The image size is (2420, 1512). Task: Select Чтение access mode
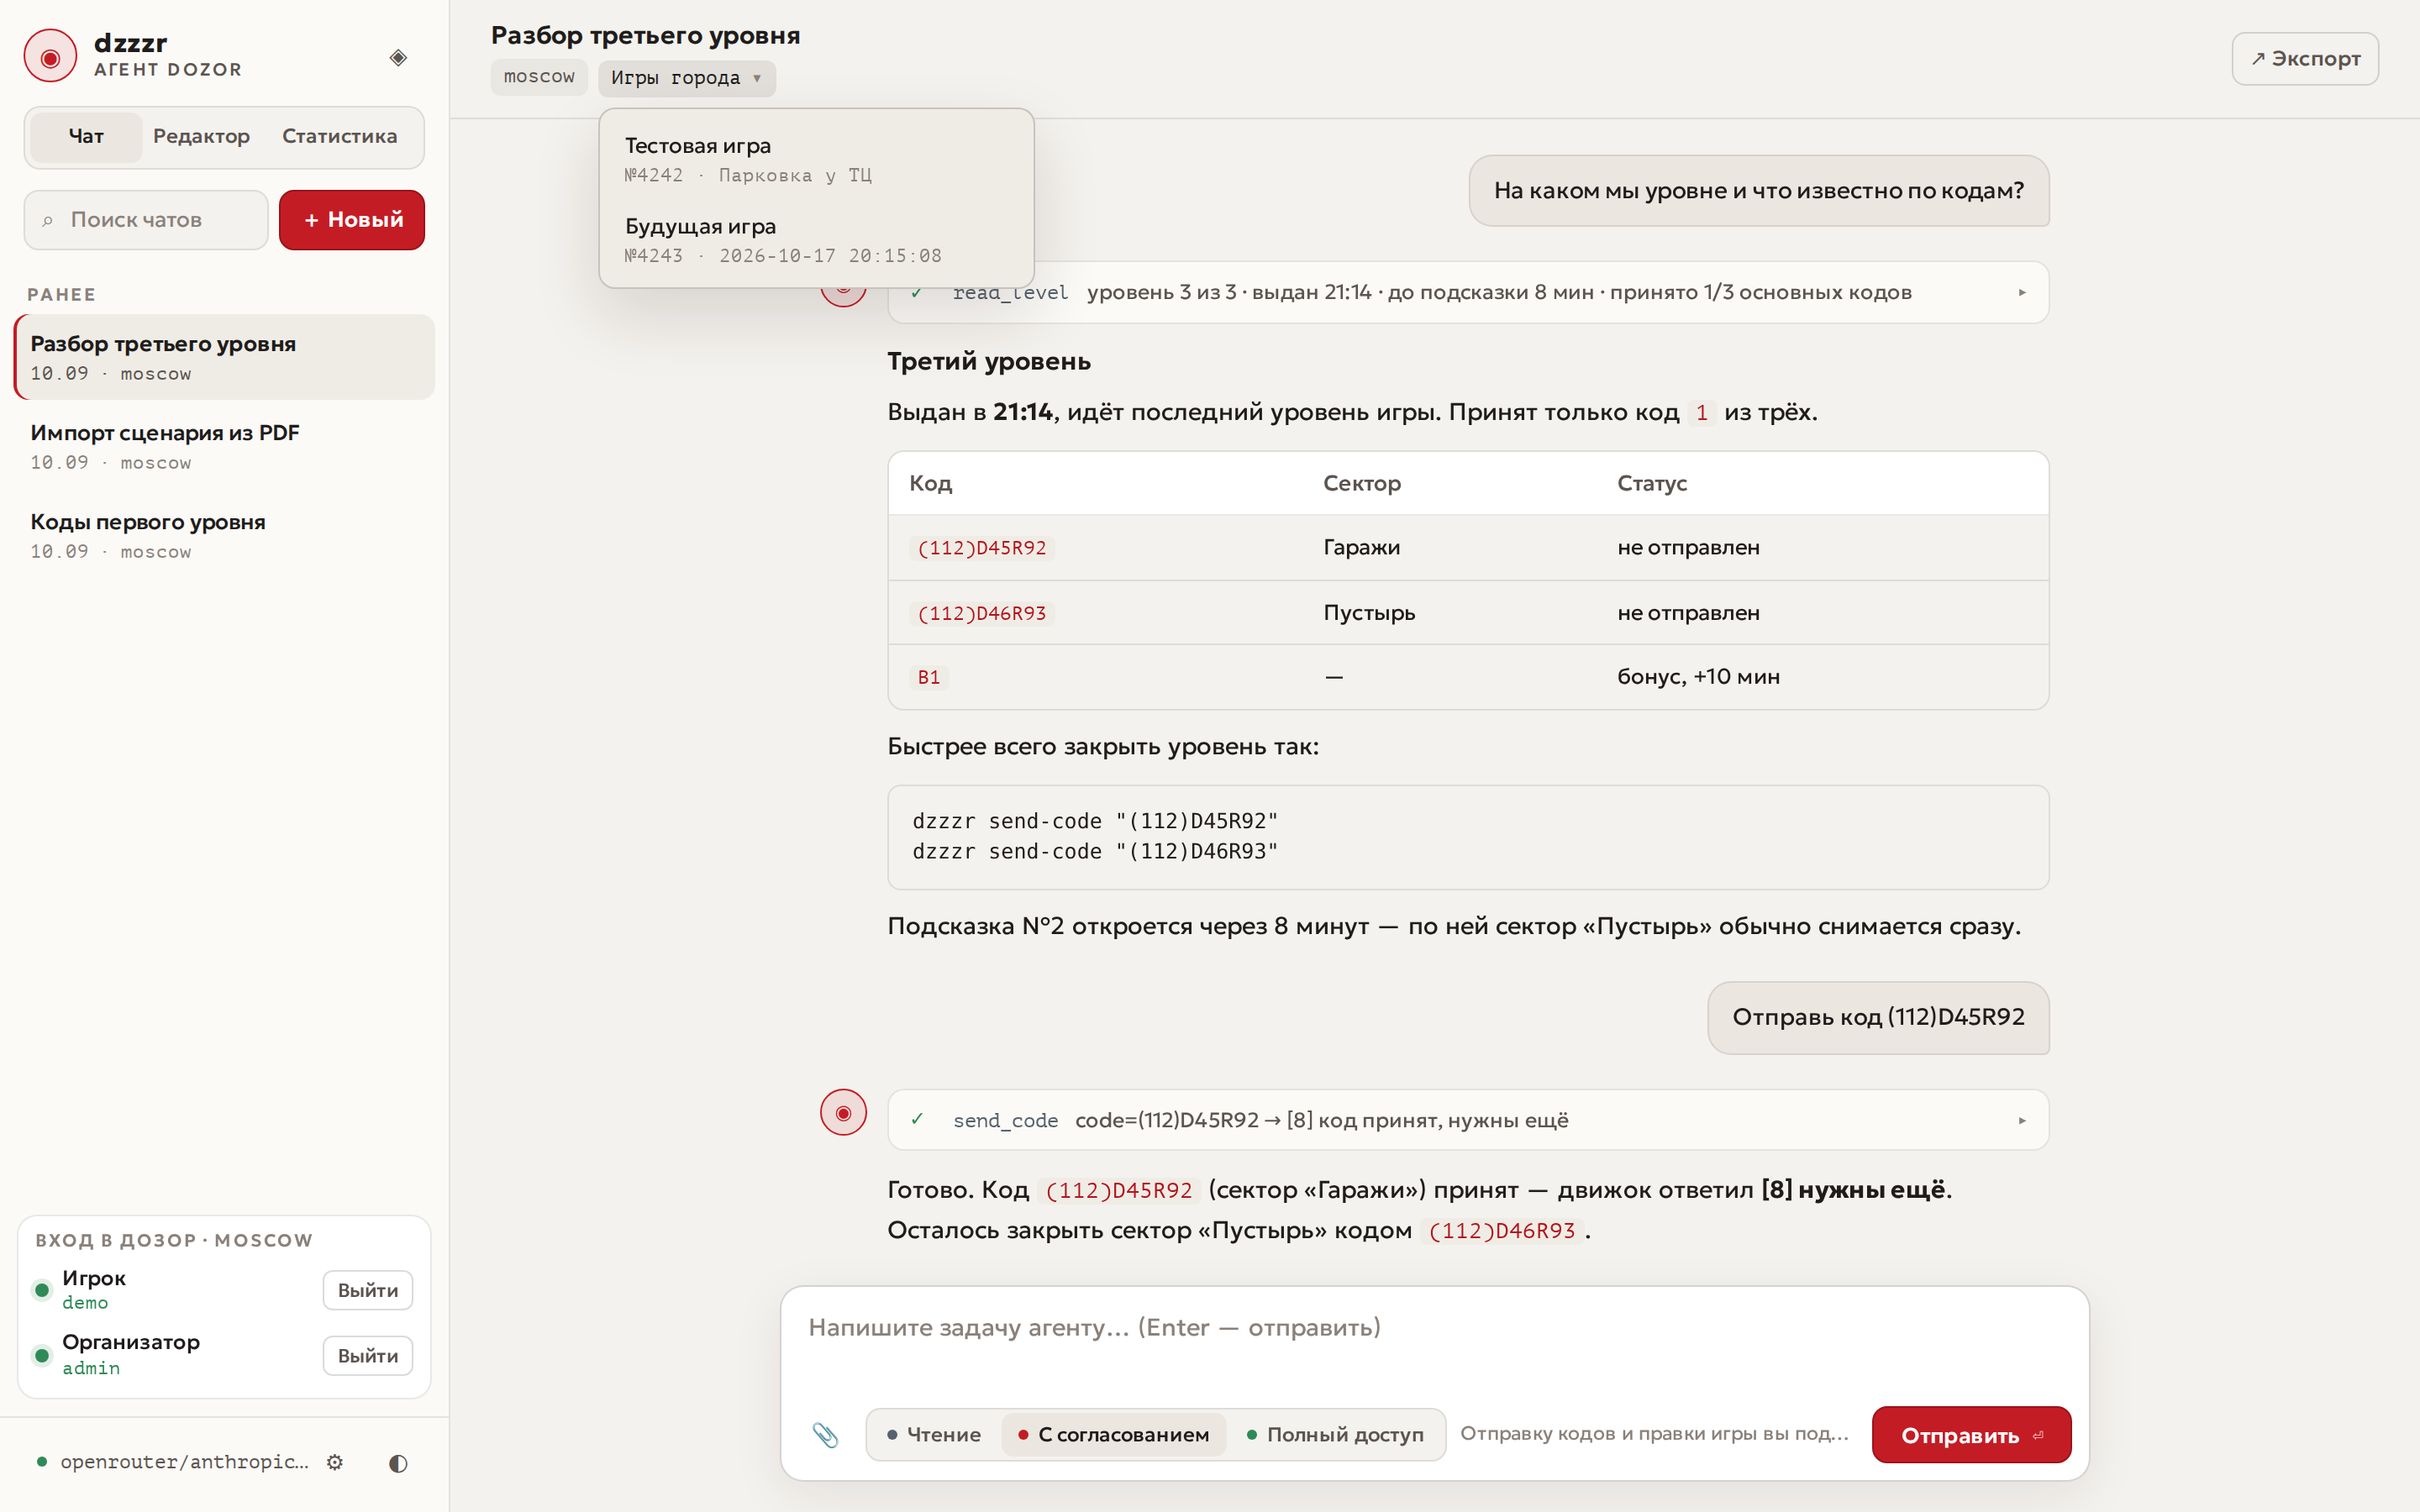(x=934, y=1434)
